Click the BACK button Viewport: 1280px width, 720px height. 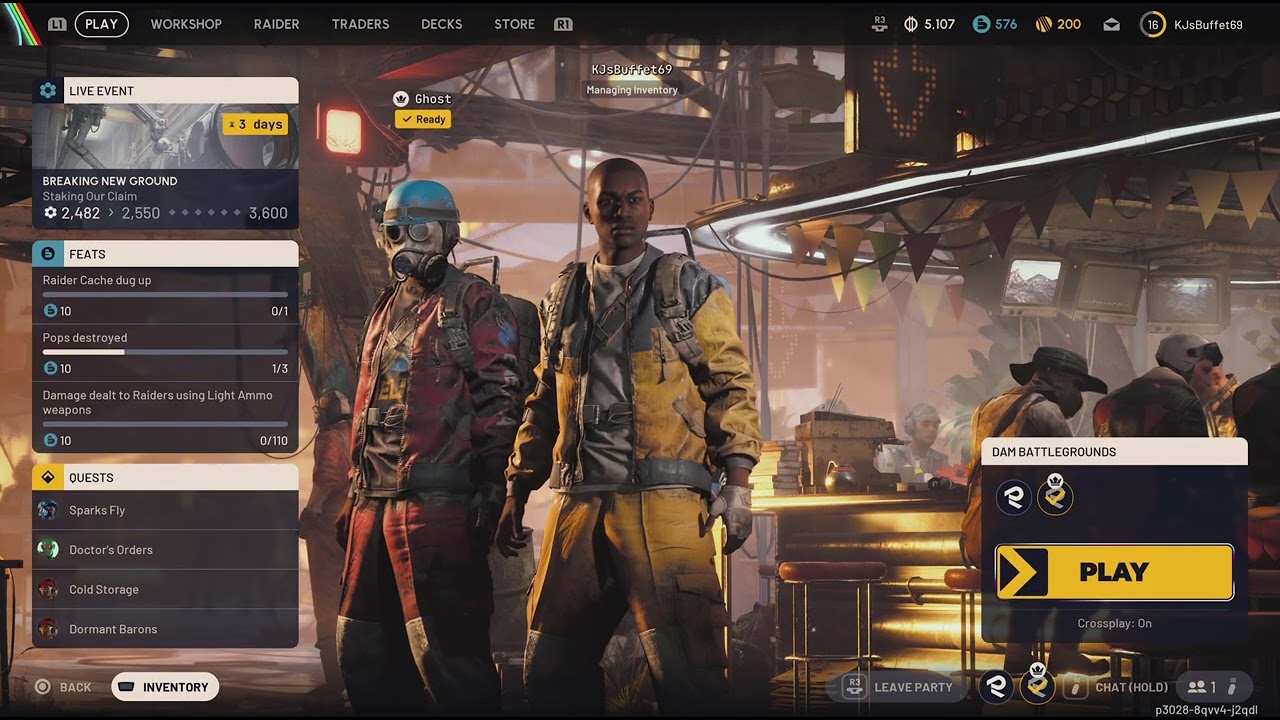click(x=63, y=687)
